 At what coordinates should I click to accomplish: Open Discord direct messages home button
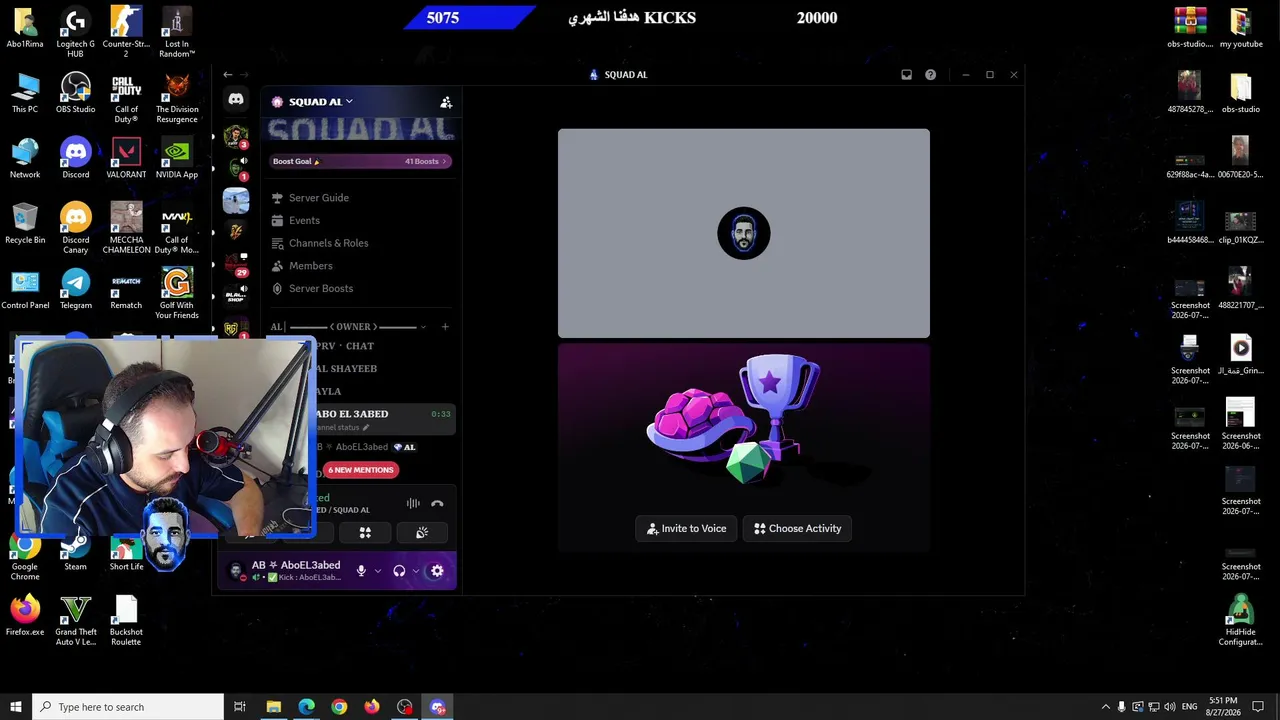click(x=236, y=99)
